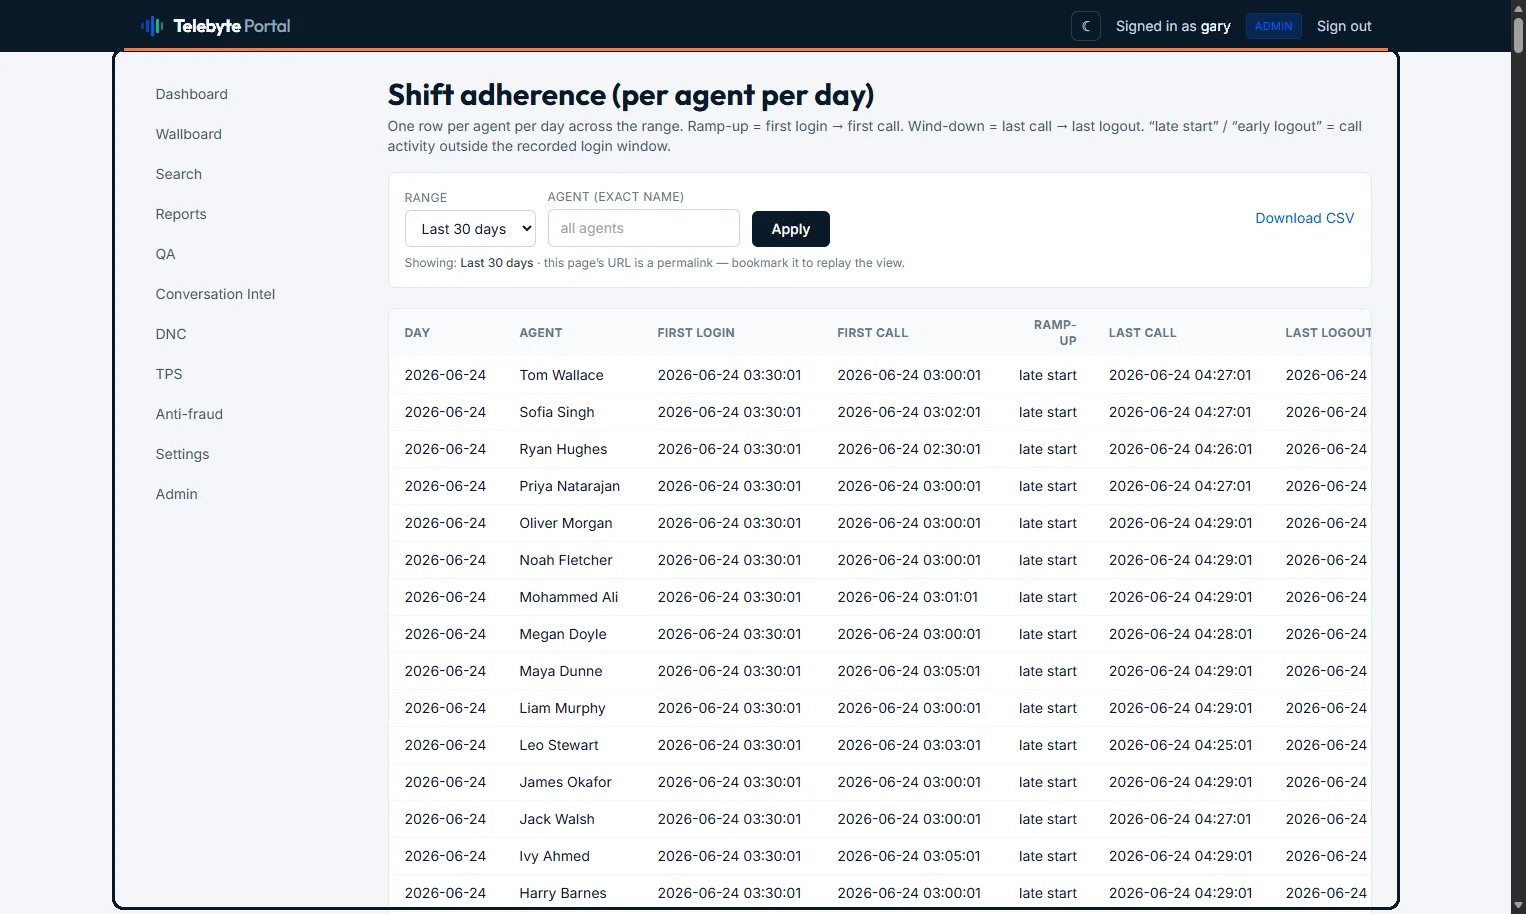
Task: Click the scrollbar up arrow
Action: point(1518,8)
